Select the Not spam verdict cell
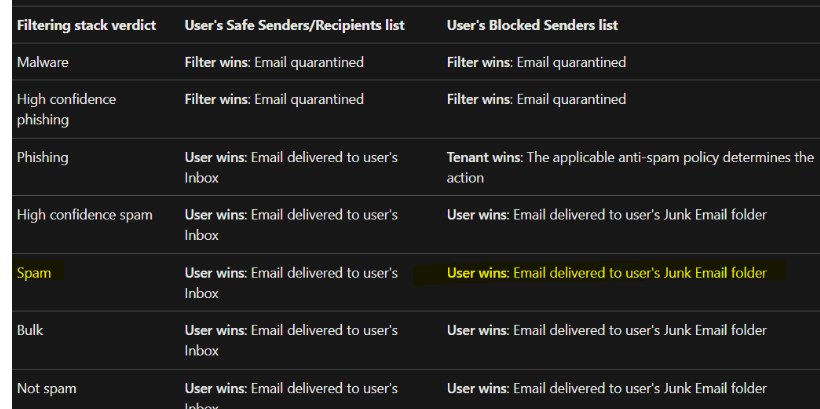The height and width of the screenshot is (409, 820). pyautogui.click(x=47, y=389)
